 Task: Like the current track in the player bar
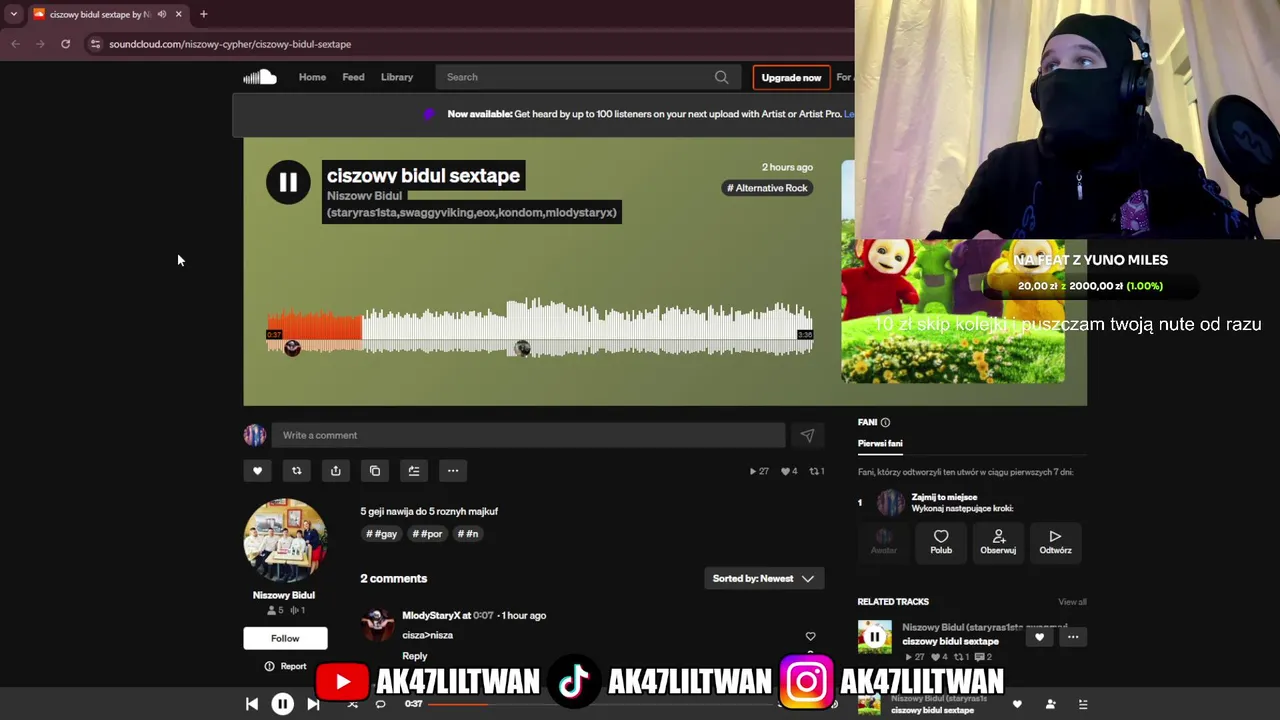[1017, 704]
